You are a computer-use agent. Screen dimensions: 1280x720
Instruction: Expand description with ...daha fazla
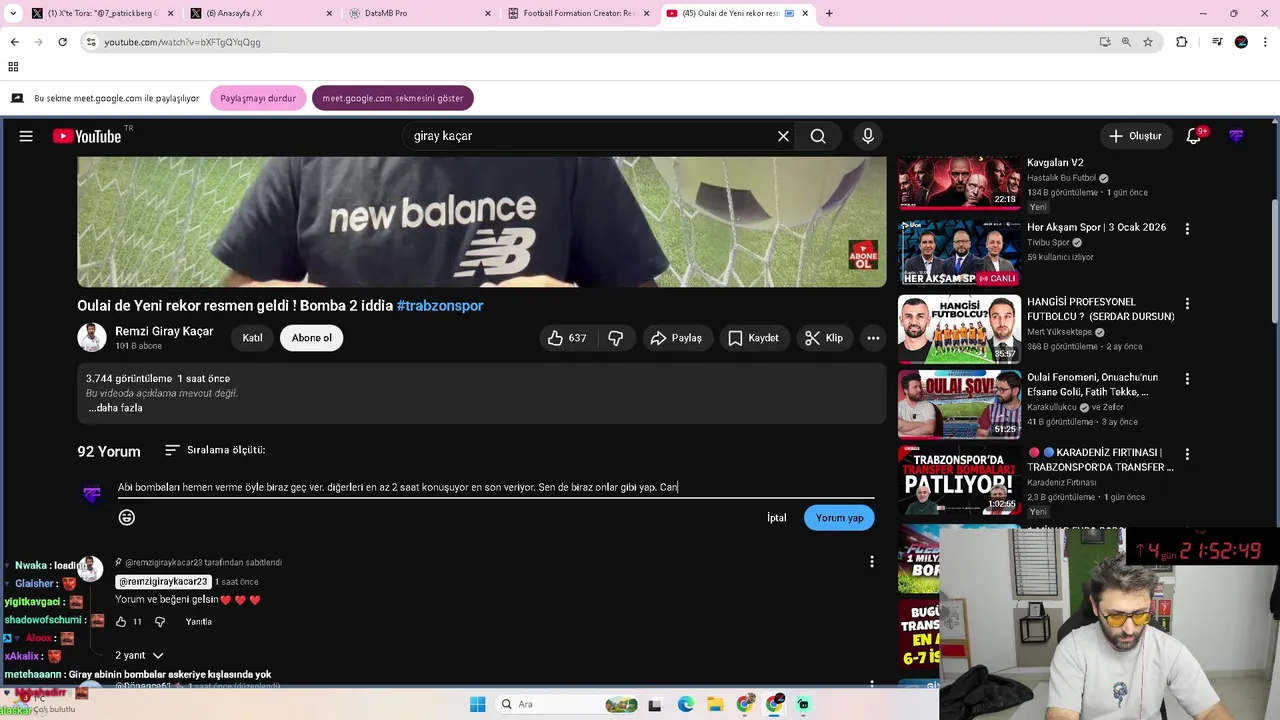[115, 408]
